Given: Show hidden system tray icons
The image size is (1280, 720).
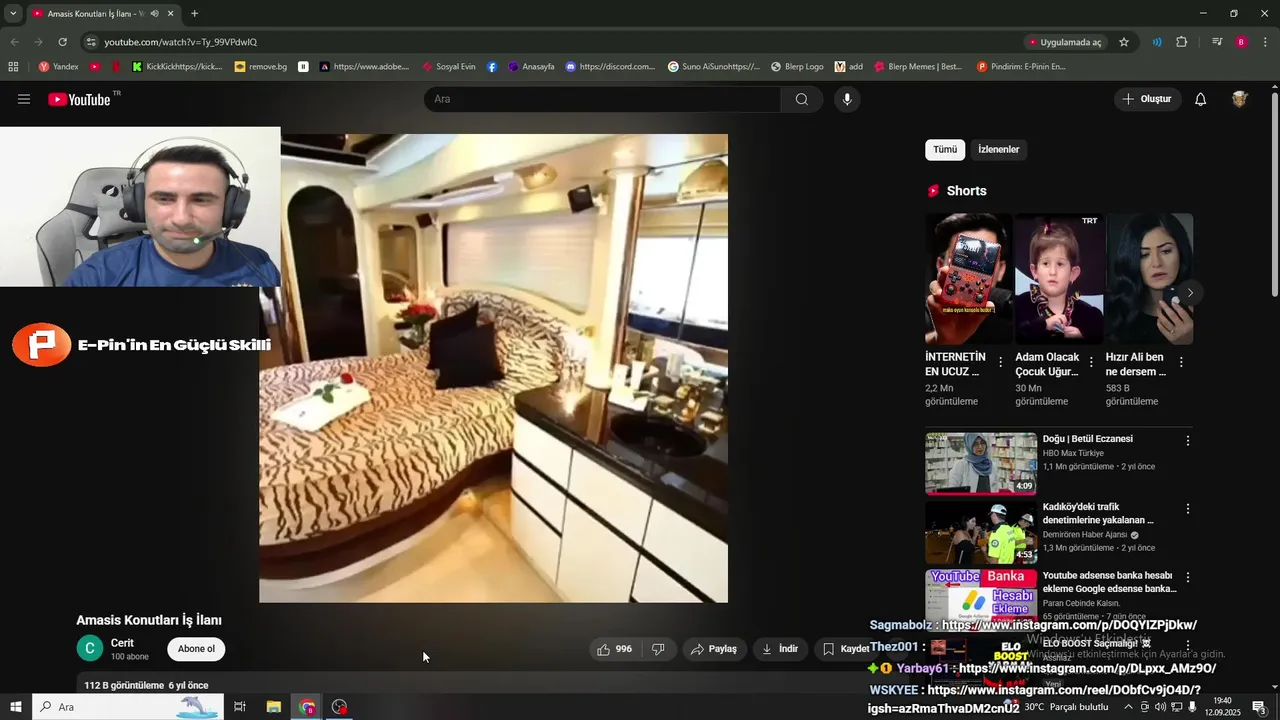Looking at the screenshot, I should 1129,707.
